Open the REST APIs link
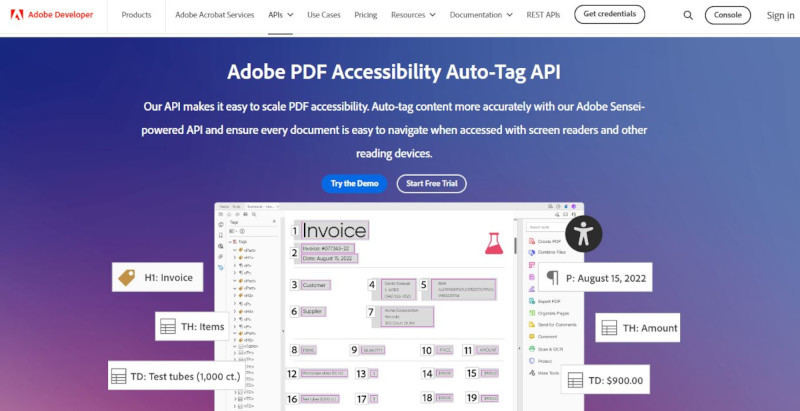 click(543, 15)
